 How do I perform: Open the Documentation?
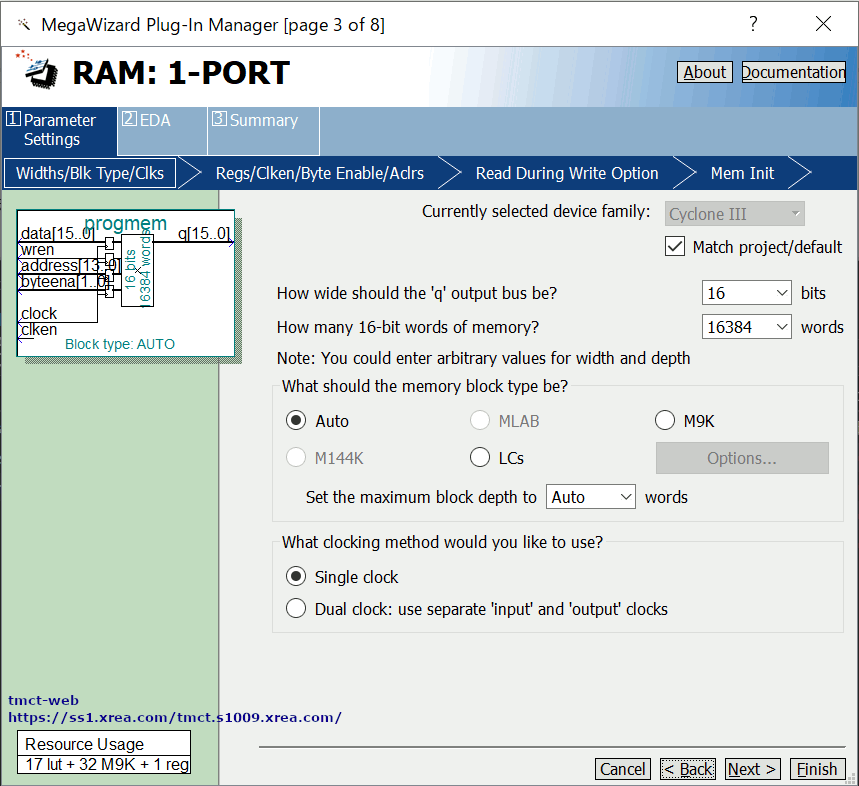793,72
